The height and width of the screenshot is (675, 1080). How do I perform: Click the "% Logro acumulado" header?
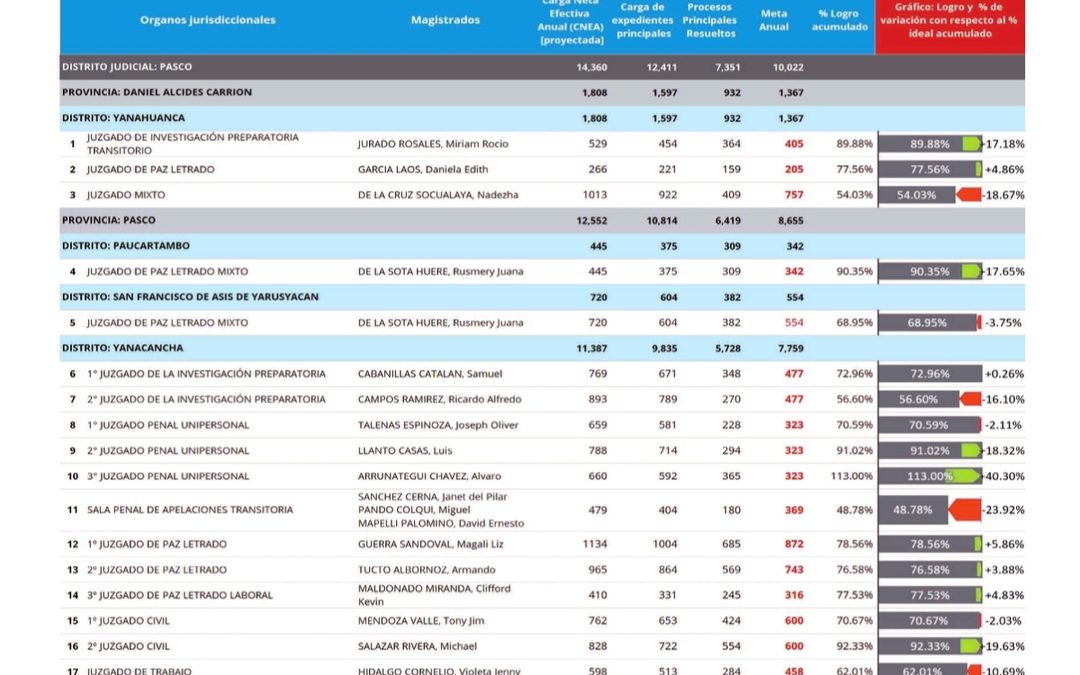pos(840,20)
